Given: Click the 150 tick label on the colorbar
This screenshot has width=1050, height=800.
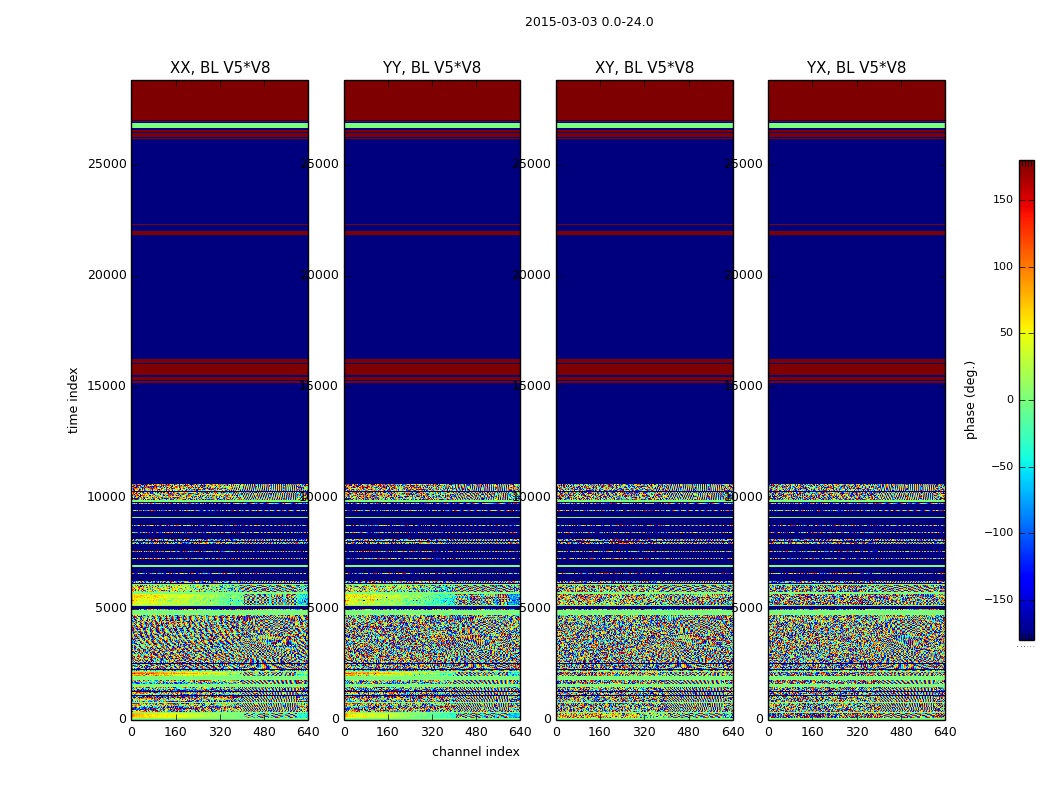Looking at the screenshot, I should click(x=1002, y=200).
